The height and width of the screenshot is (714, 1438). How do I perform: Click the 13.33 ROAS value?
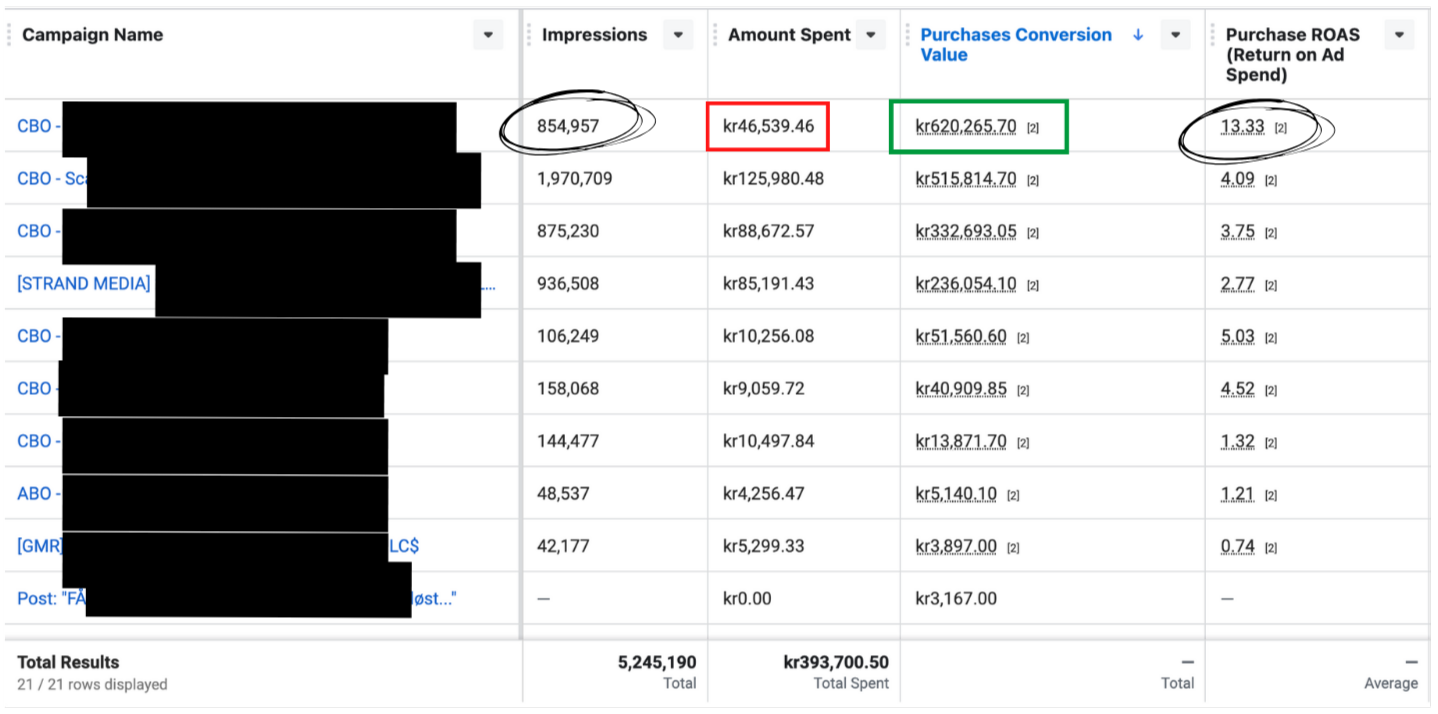pyautogui.click(x=1242, y=127)
